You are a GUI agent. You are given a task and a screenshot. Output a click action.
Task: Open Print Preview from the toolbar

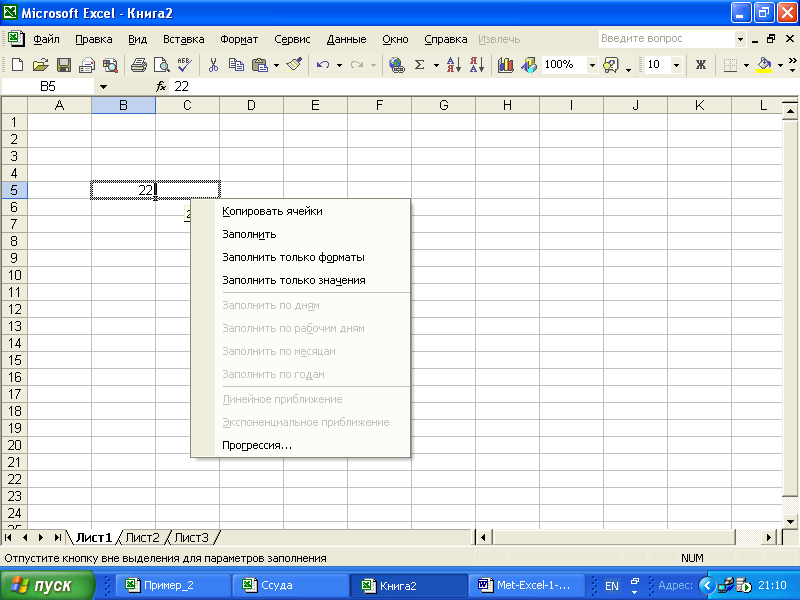coord(162,65)
